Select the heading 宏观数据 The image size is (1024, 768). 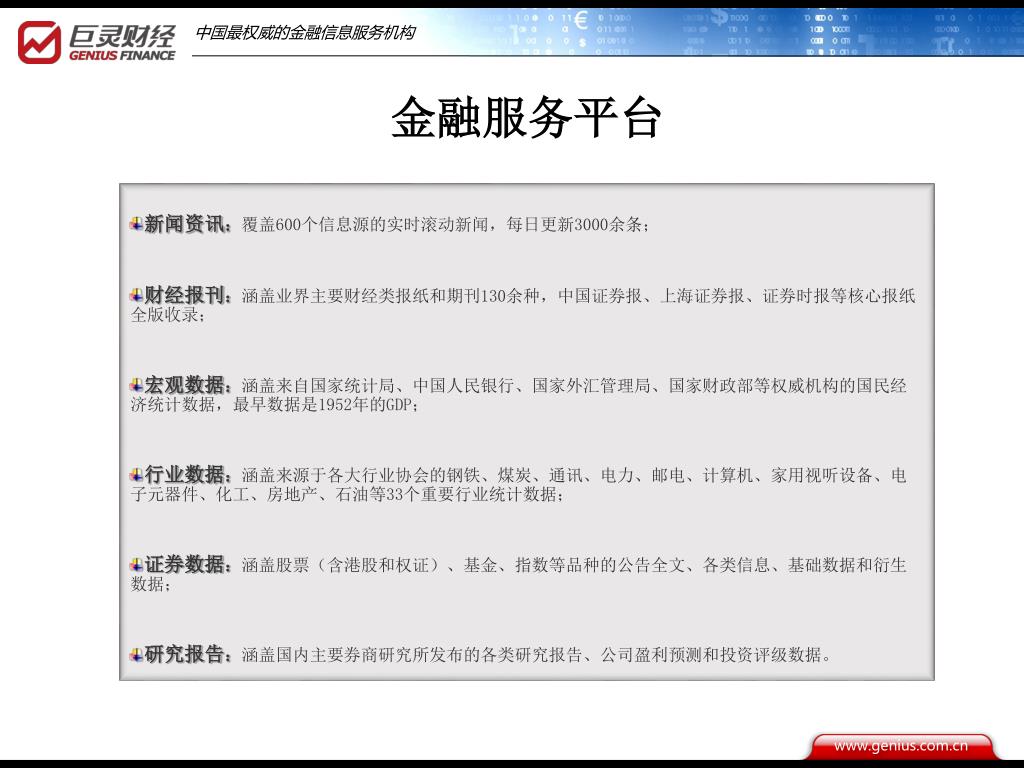[185, 385]
